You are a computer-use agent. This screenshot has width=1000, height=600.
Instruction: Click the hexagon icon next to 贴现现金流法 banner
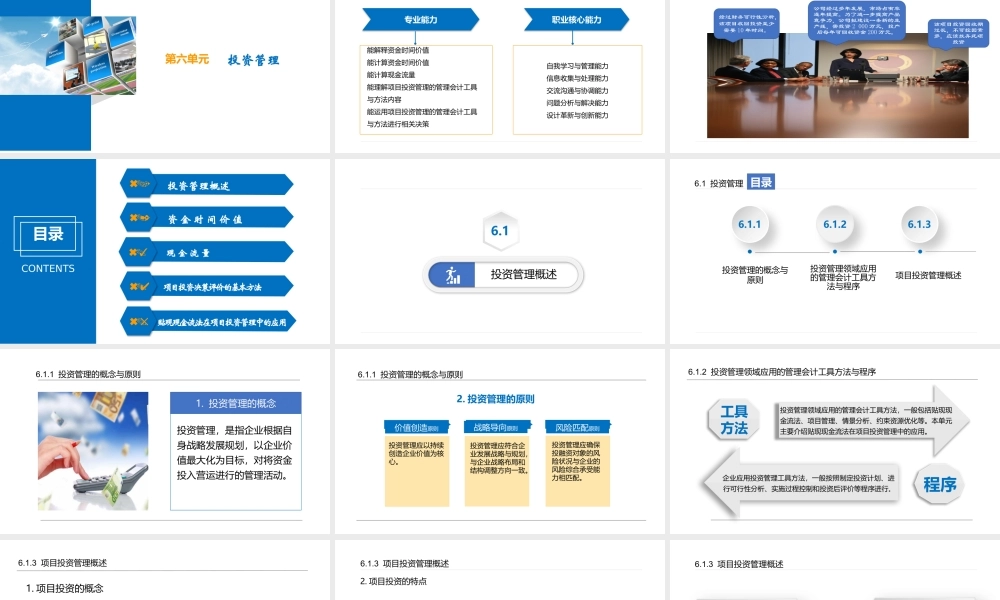[x=138, y=321]
